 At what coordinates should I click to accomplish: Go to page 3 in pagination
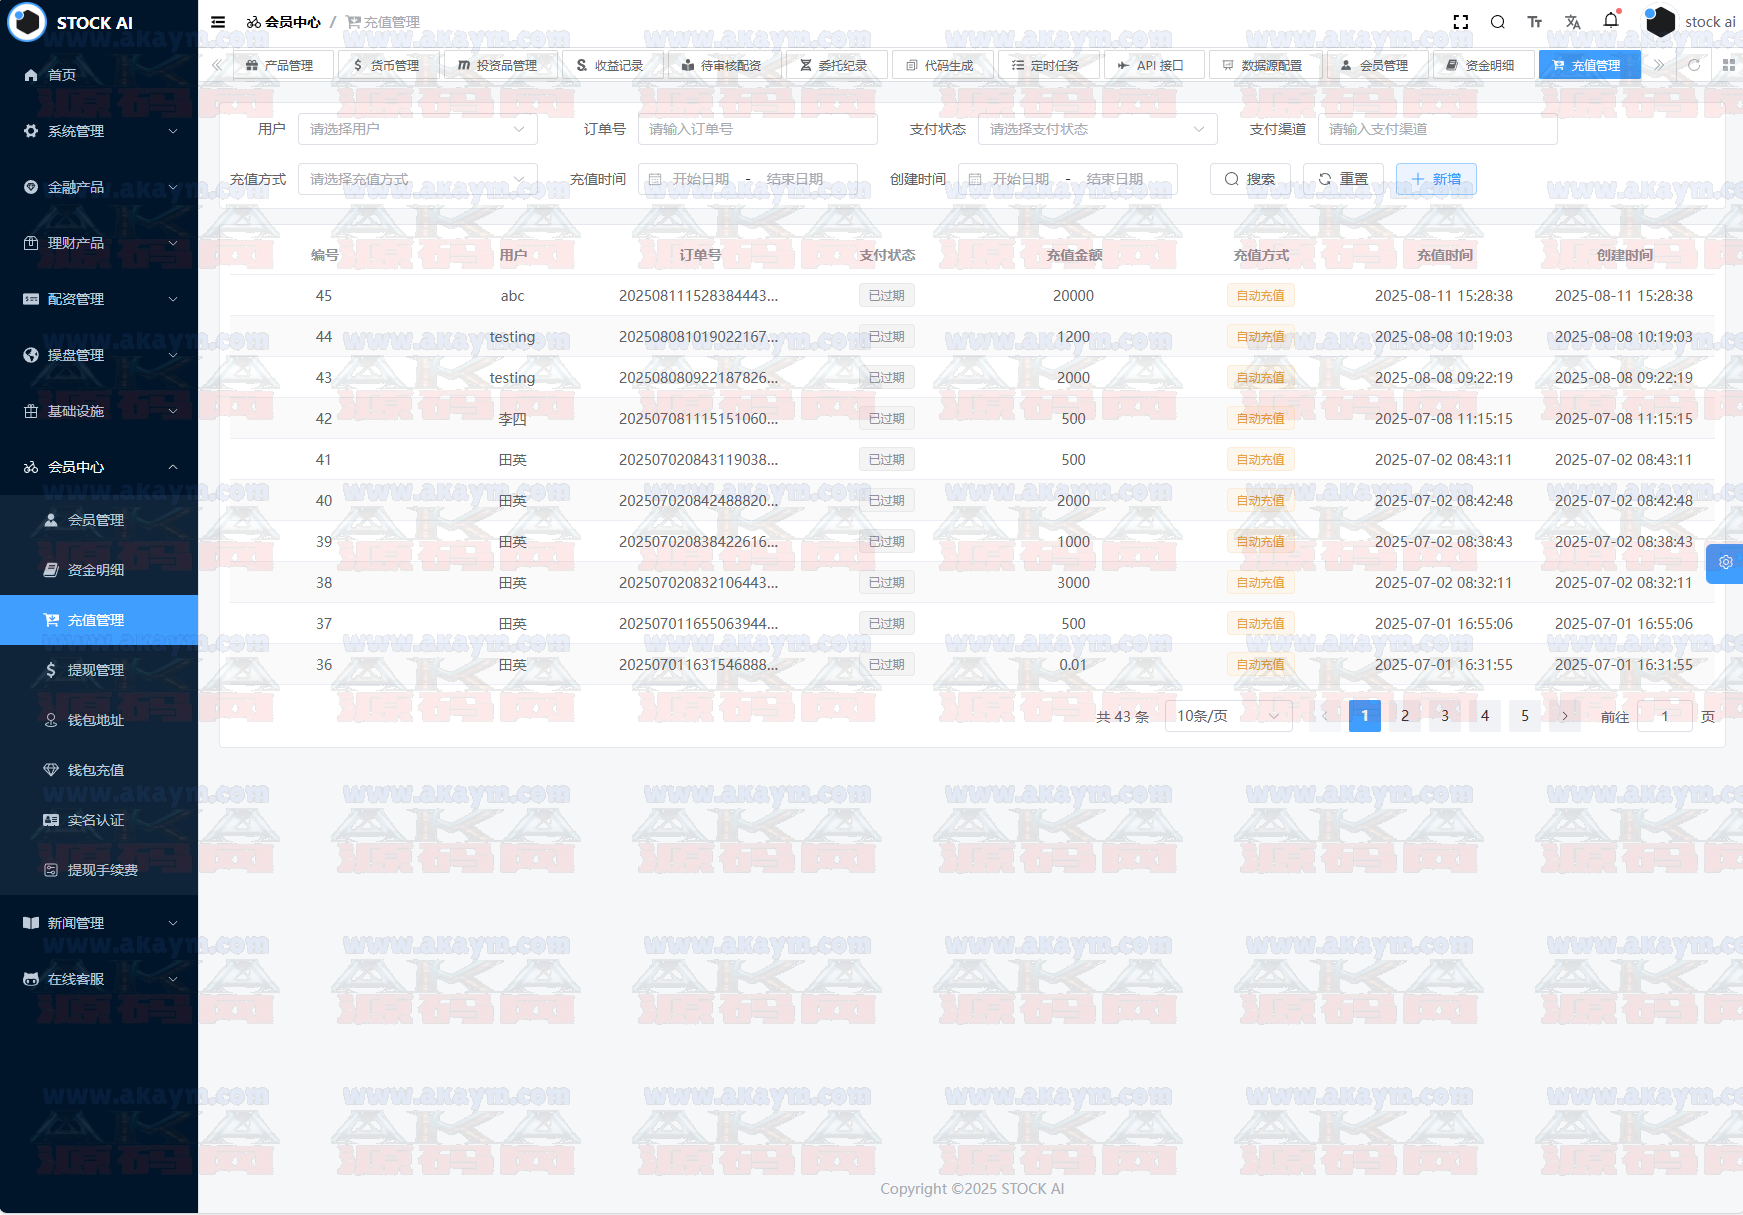[x=1445, y=716]
